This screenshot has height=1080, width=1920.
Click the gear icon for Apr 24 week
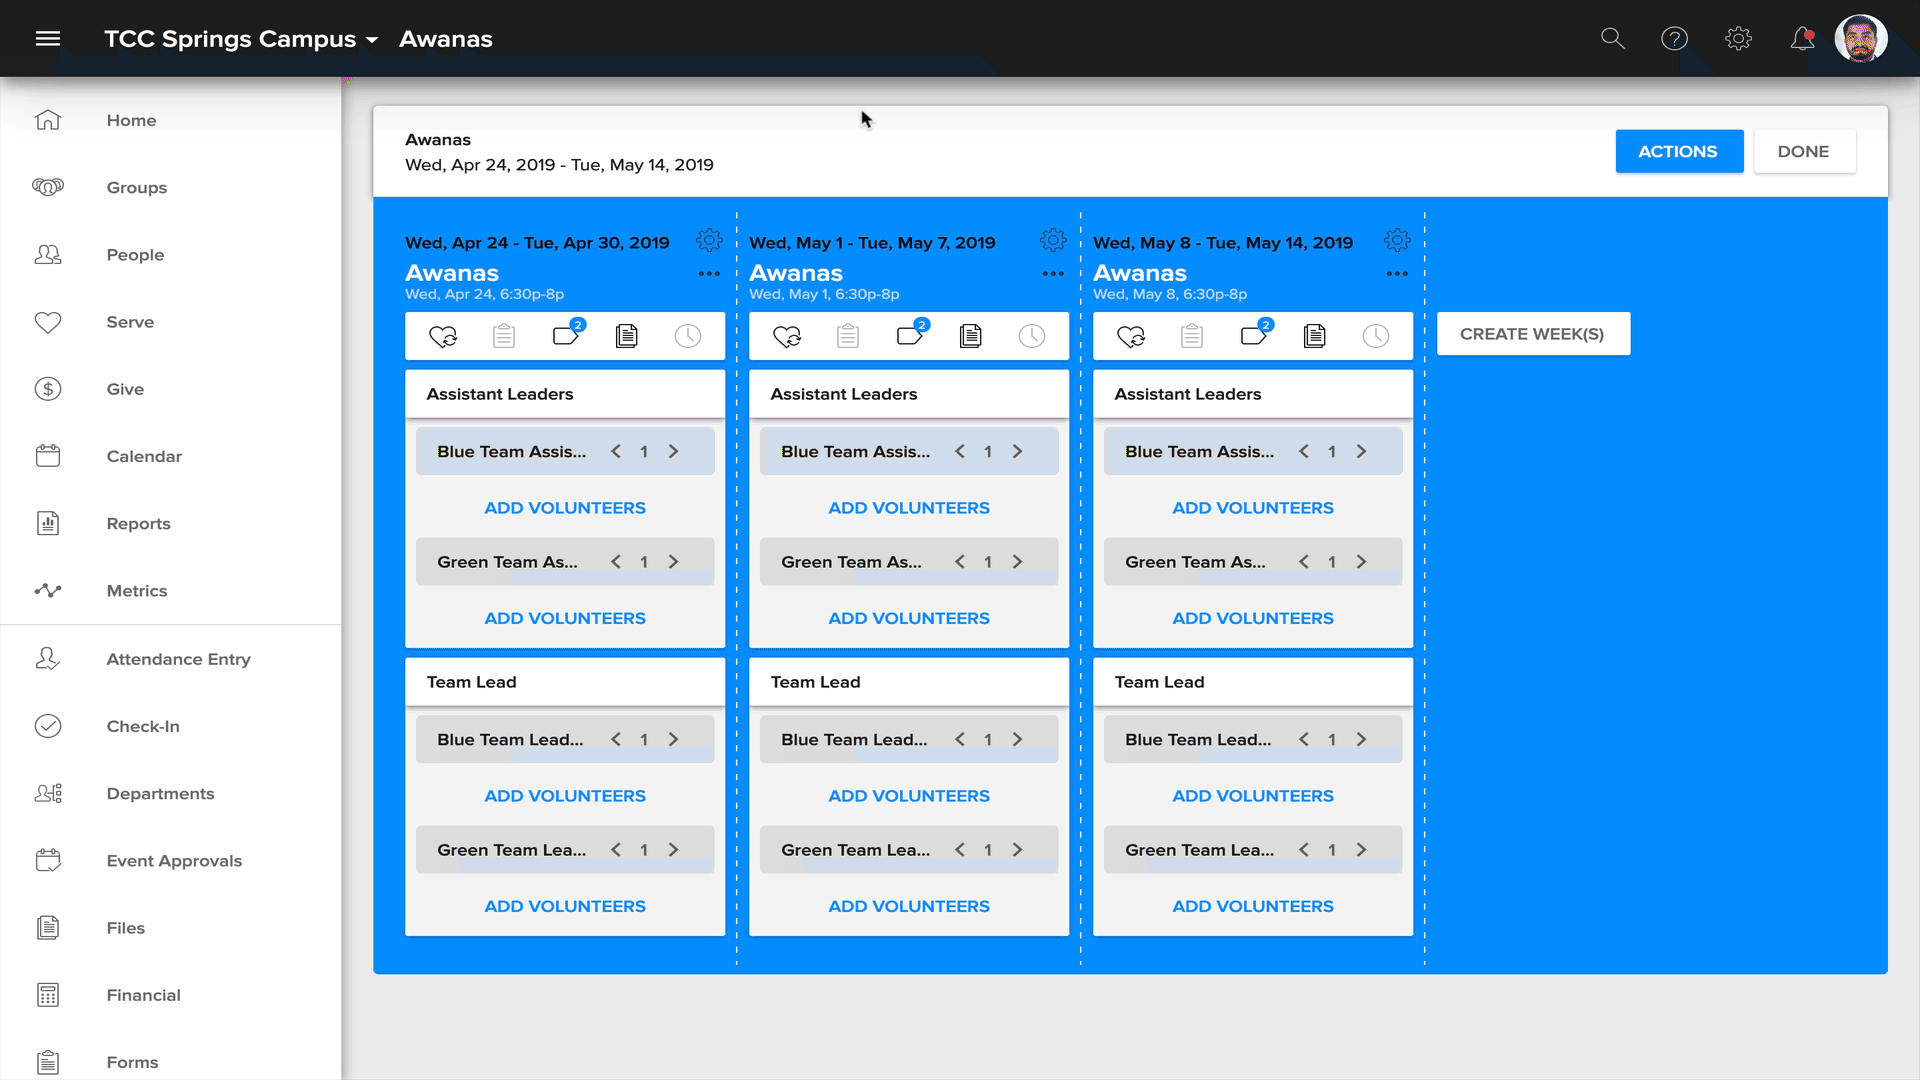(x=709, y=241)
